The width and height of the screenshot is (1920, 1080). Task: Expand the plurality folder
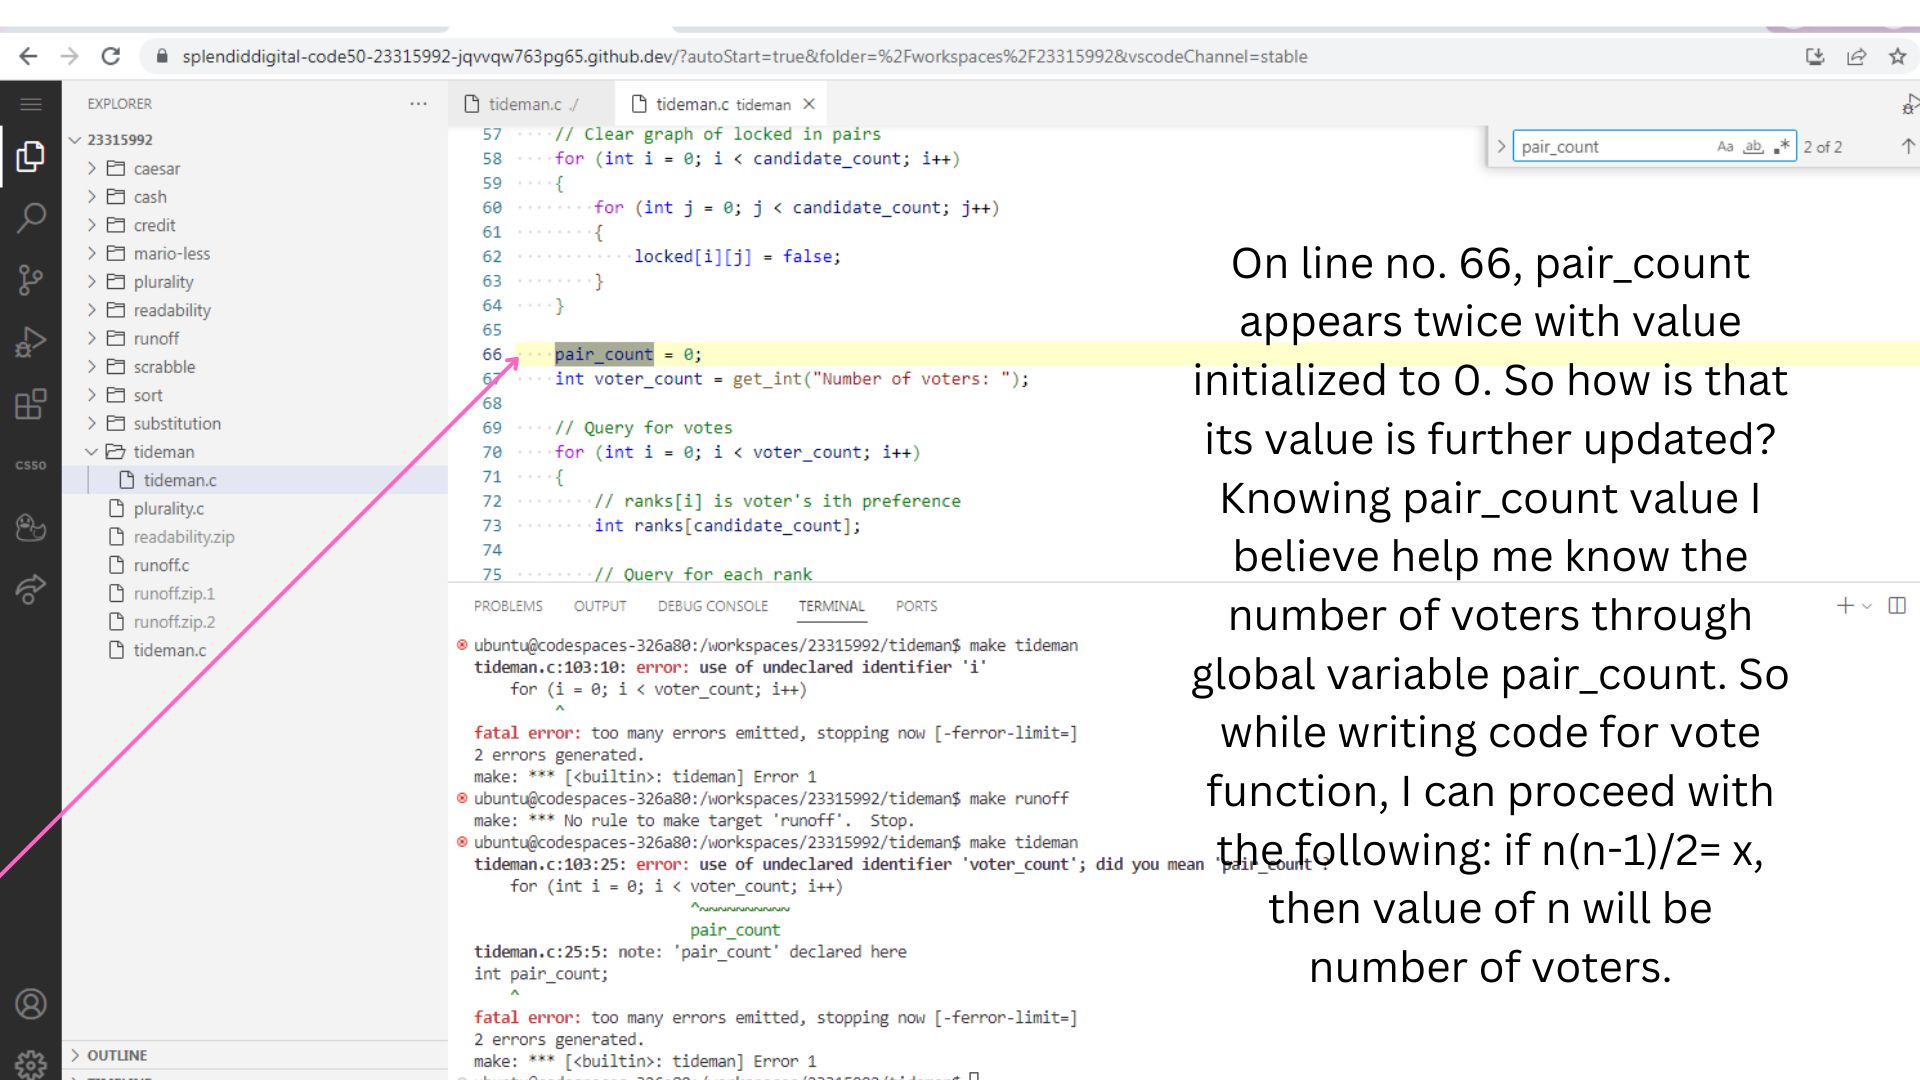pyautogui.click(x=92, y=282)
